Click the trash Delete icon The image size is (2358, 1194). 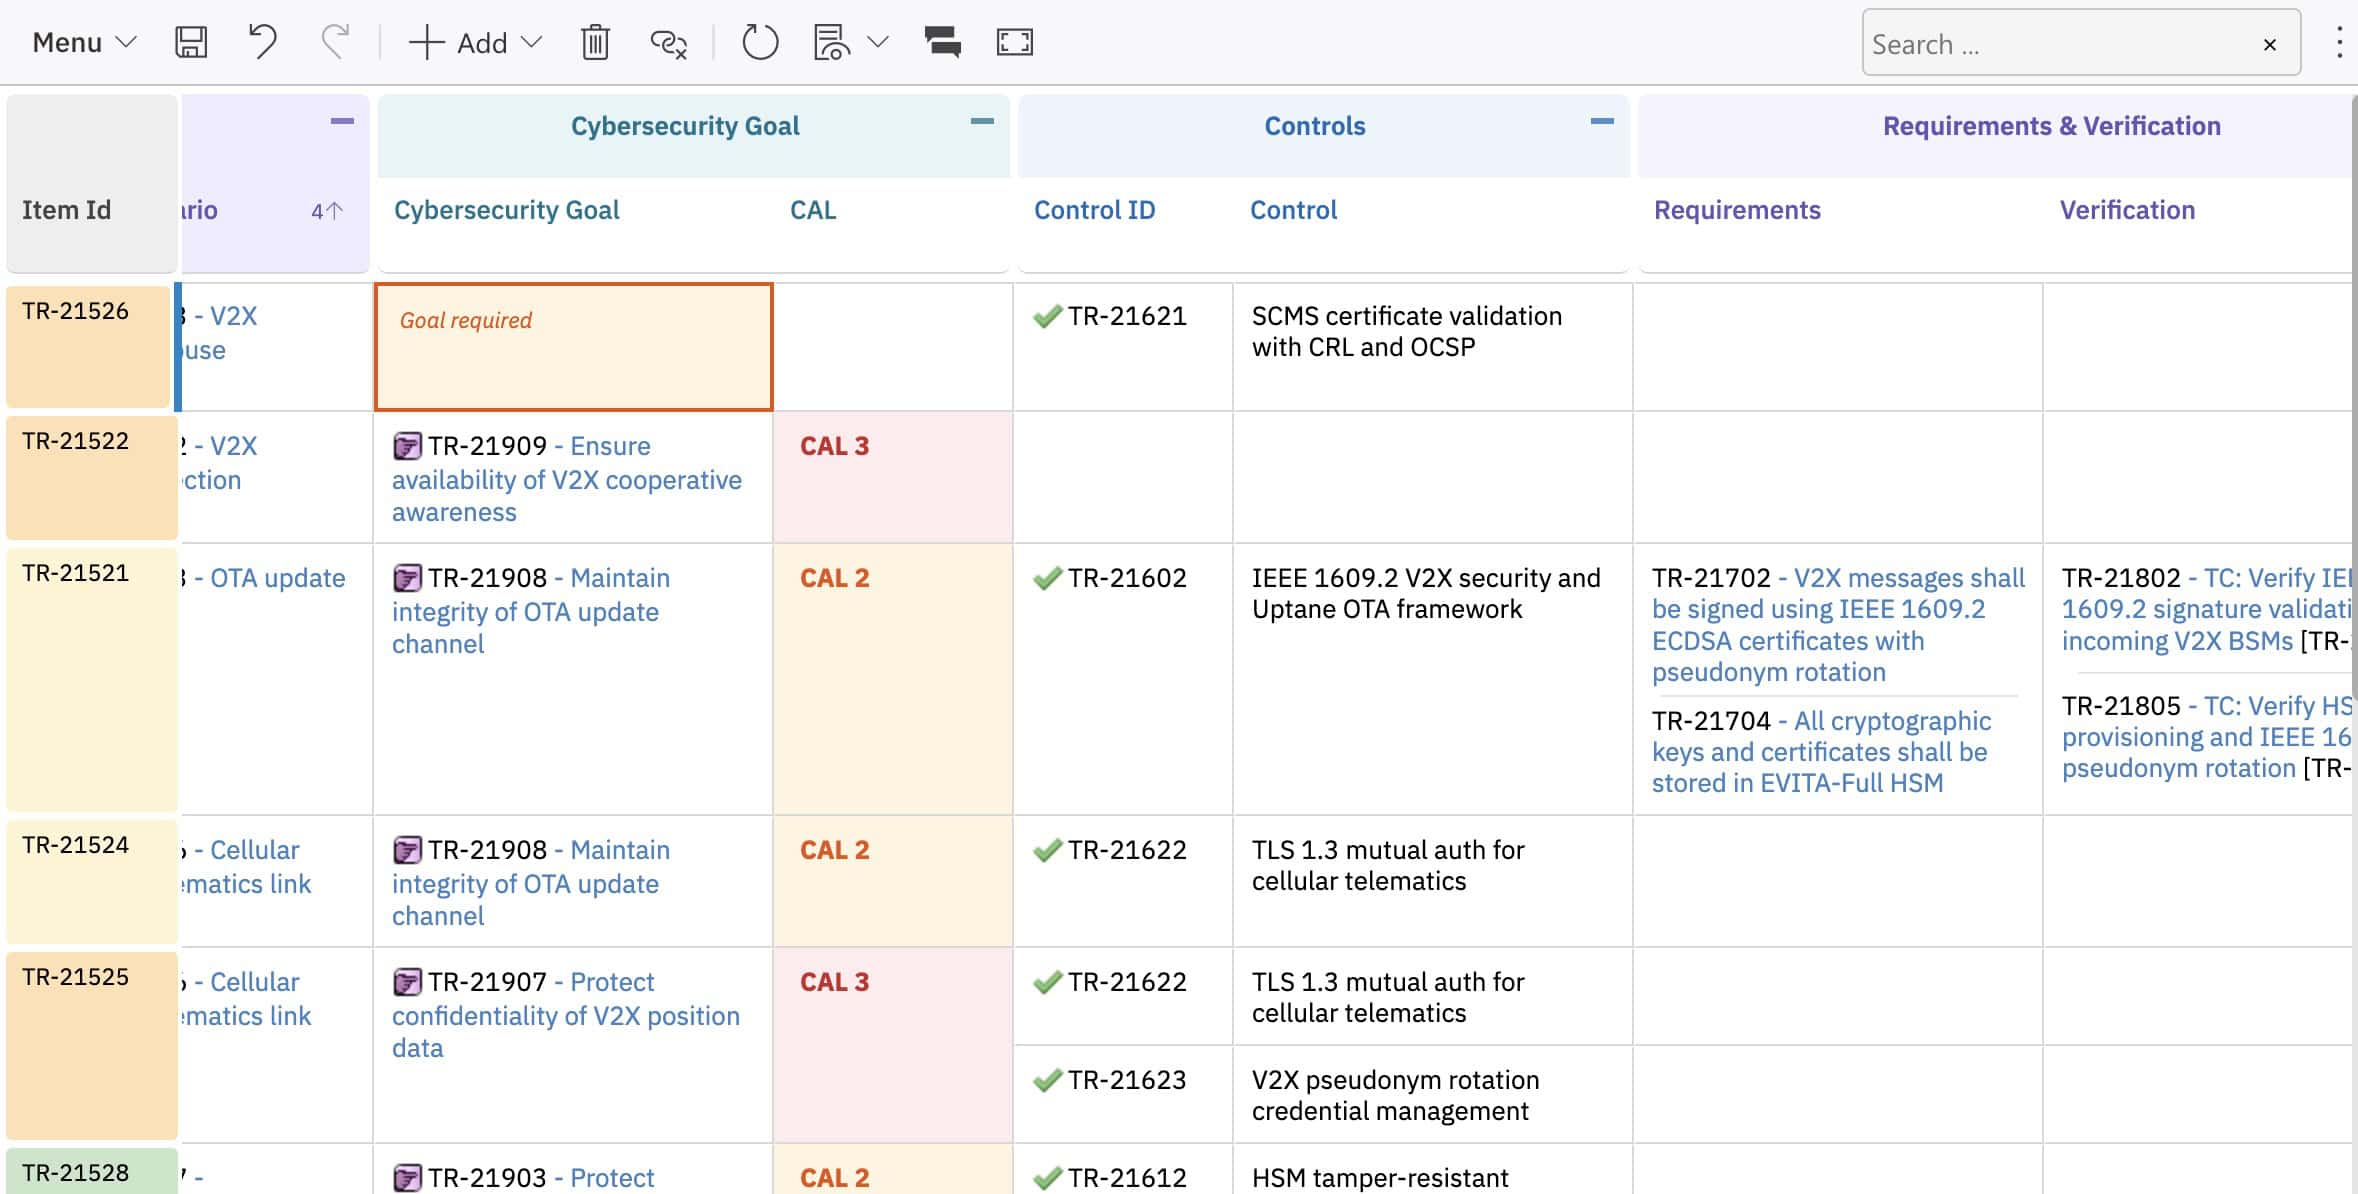point(595,42)
